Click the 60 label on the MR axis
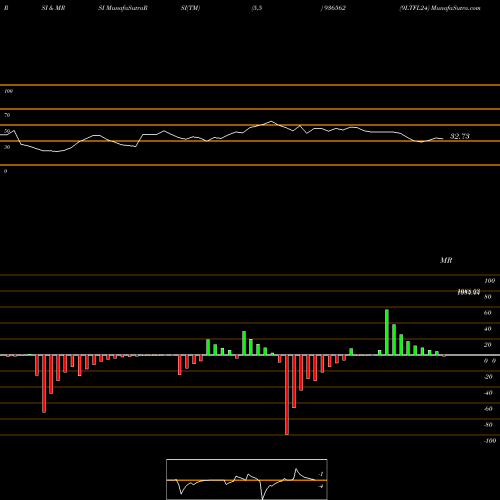This screenshot has height=500, width=500. [x=487, y=313]
